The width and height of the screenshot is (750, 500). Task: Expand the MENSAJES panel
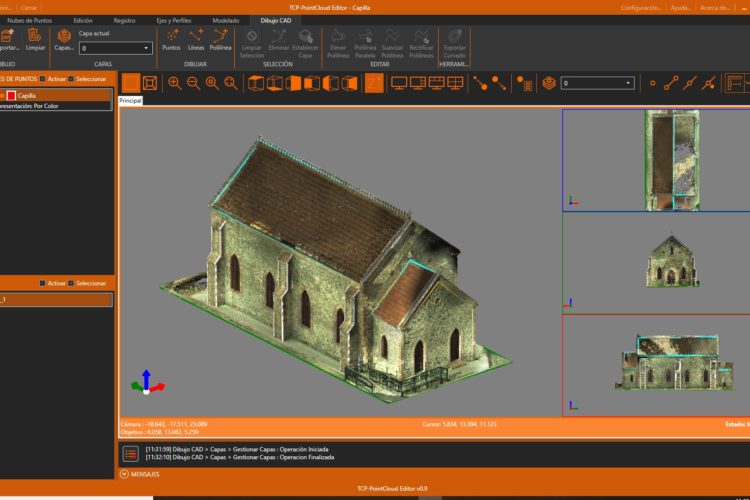(x=124, y=474)
